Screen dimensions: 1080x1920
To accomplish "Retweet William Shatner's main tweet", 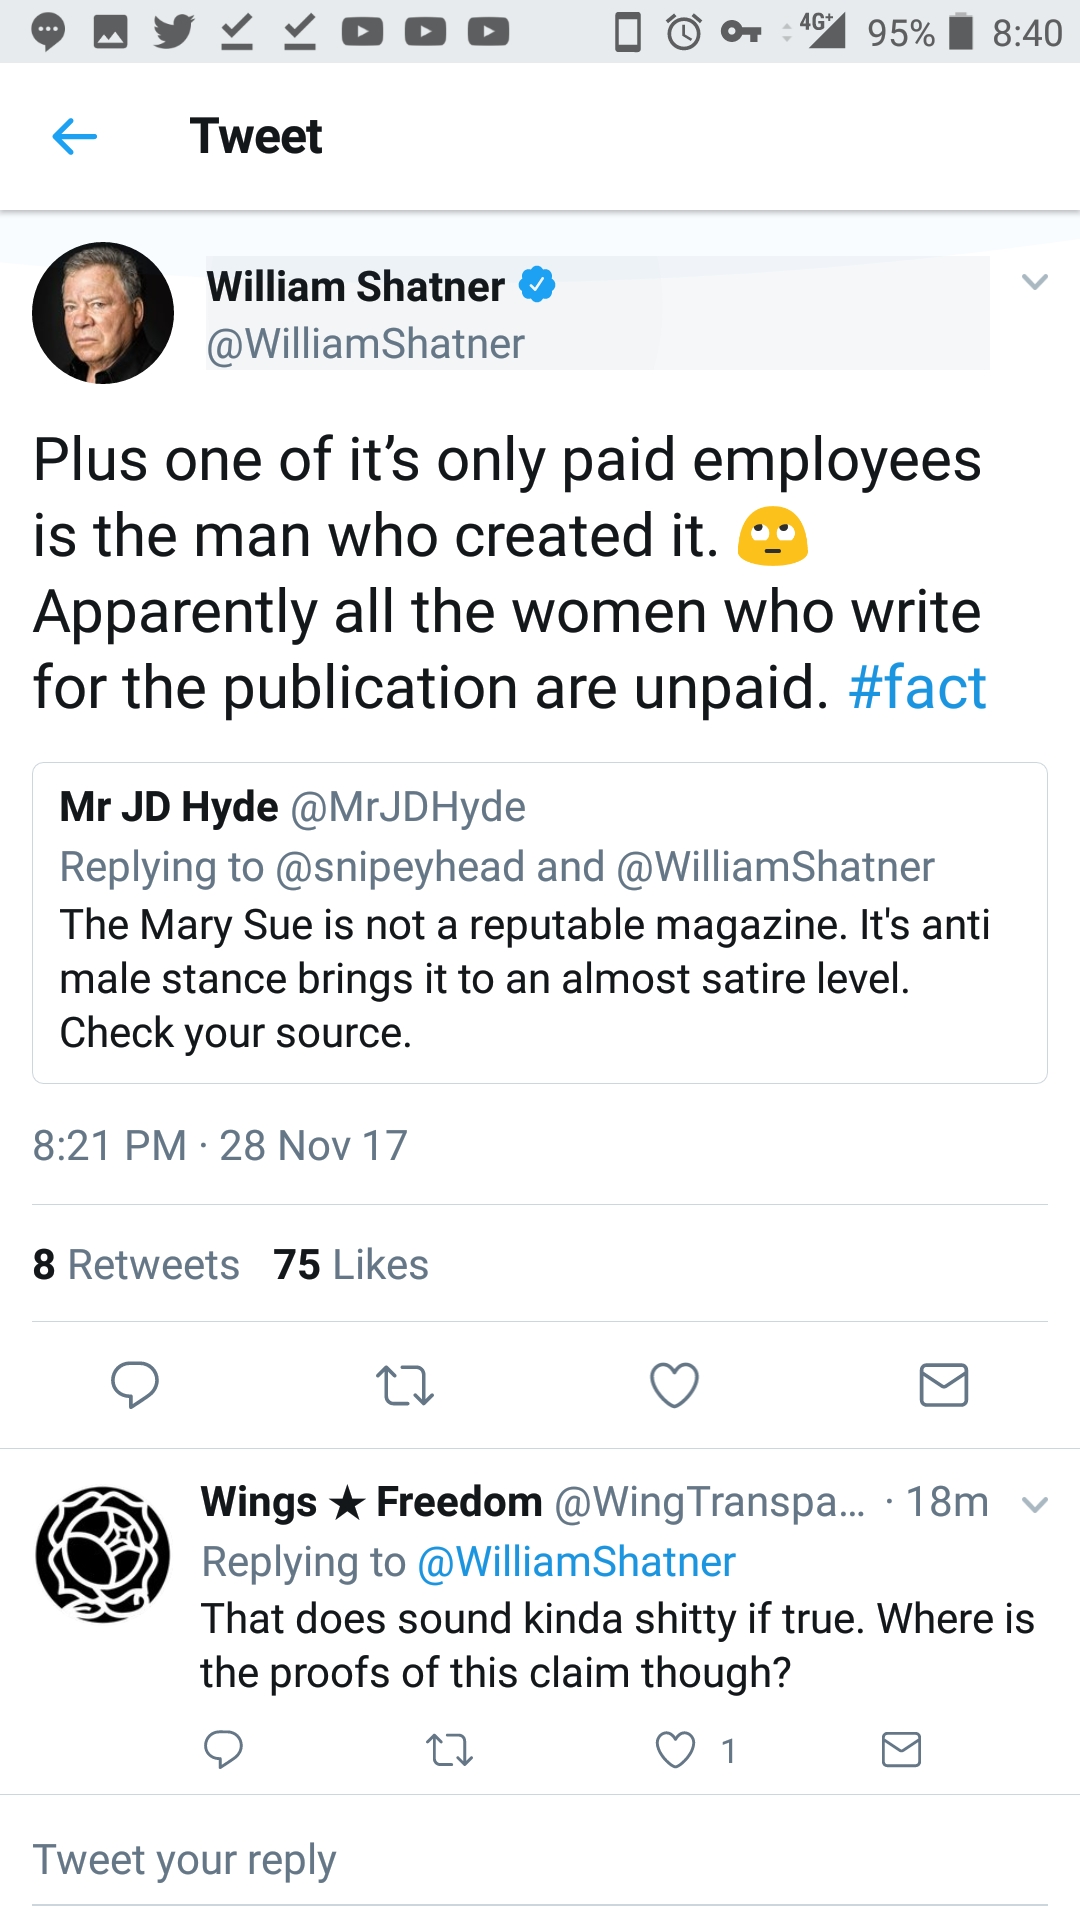I will pyautogui.click(x=405, y=1386).
